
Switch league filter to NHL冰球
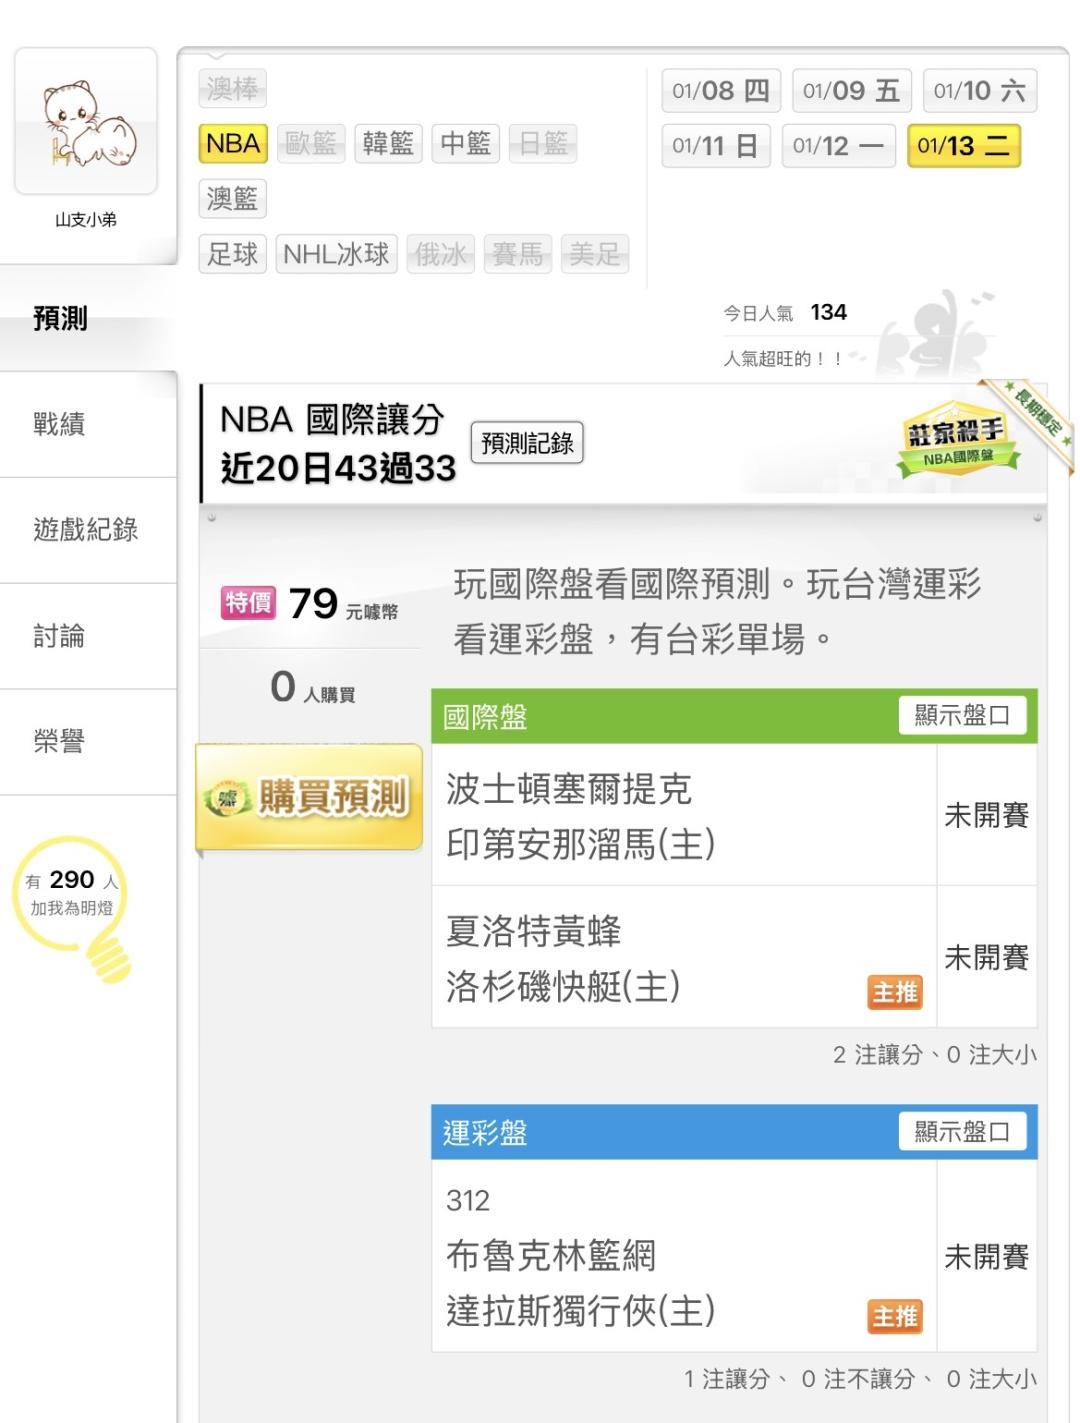click(336, 254)
